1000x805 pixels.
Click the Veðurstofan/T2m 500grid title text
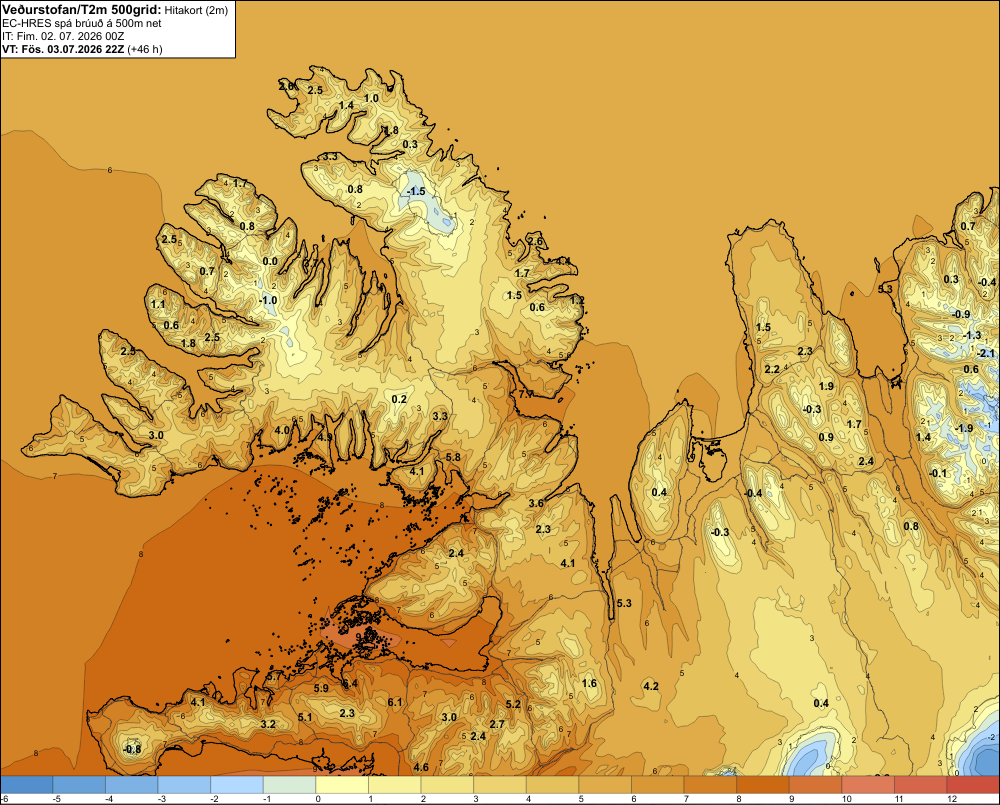(x=82, y=9)
